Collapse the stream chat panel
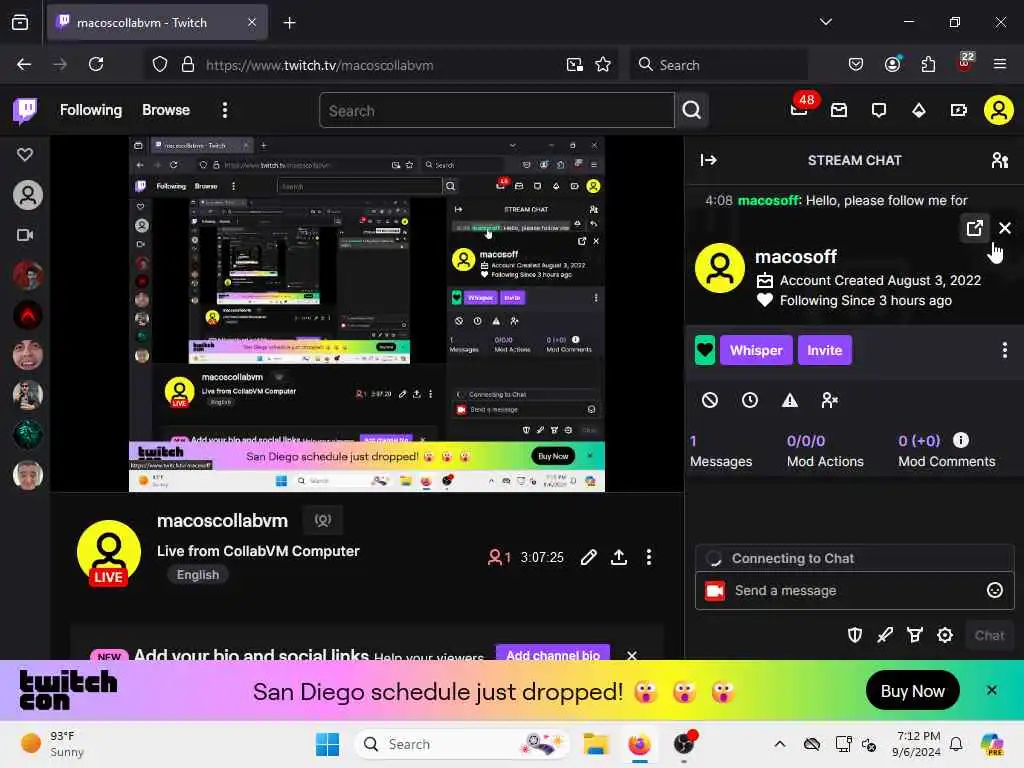This screenshot has height=768, width=1024. pos(709,161)
